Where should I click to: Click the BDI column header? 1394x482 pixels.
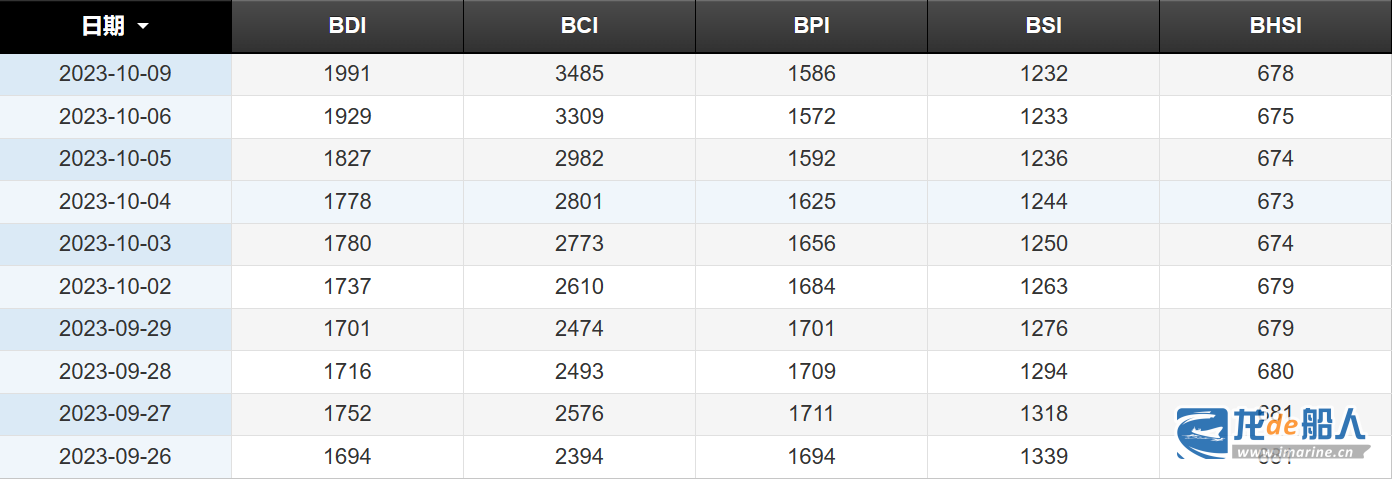coord(347,27)
